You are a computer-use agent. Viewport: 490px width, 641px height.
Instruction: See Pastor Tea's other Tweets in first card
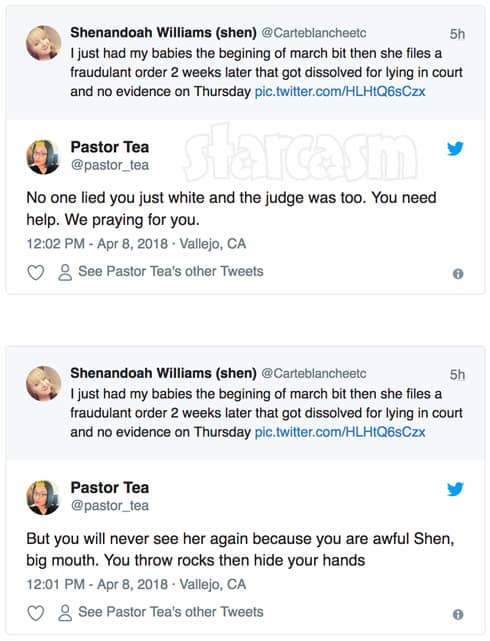[x=171, y=271]
